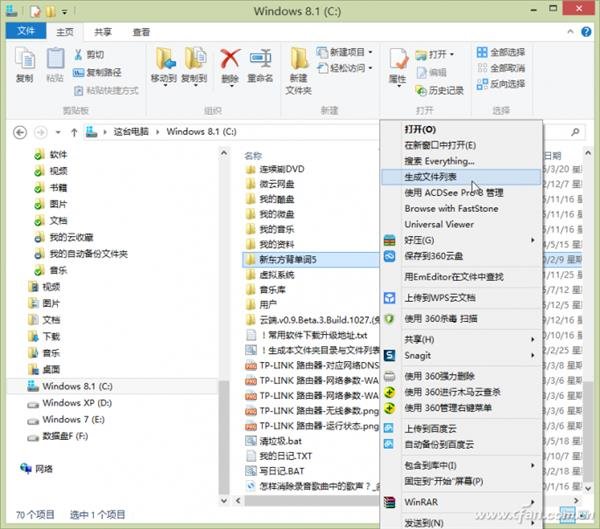The width and height of the screenshot is (600, 529).
Task: Click the blue Help question mark icon
Action: (586, 31)
